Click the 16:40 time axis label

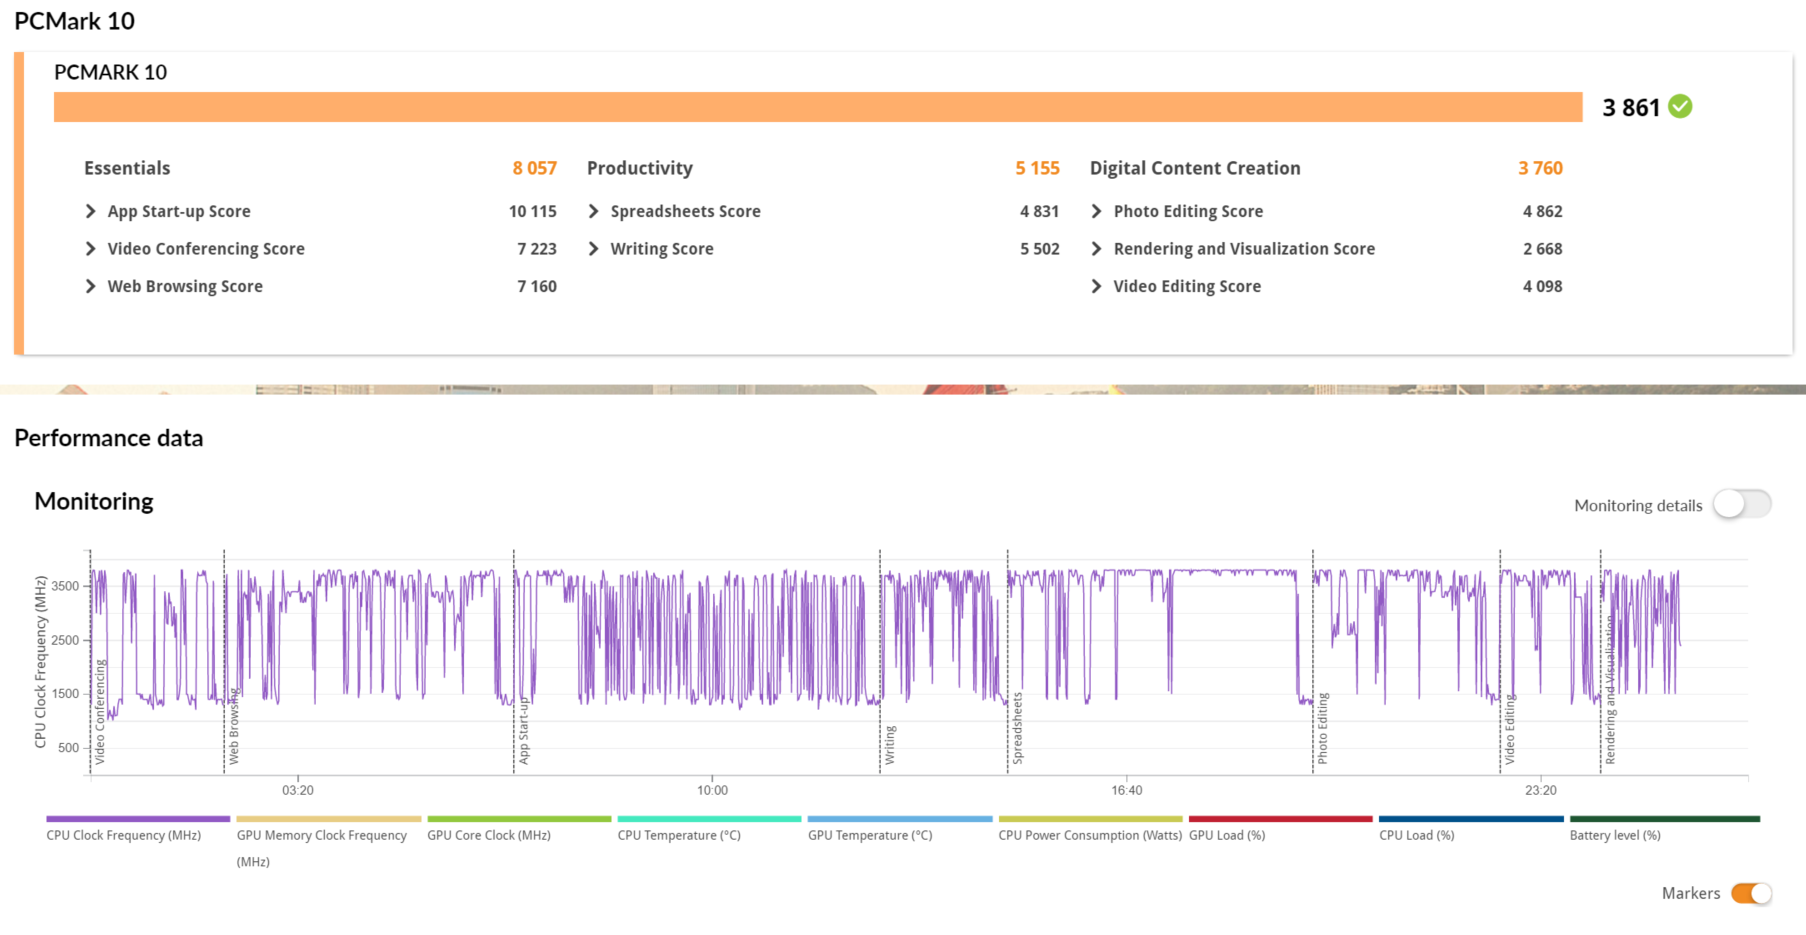1127,790
